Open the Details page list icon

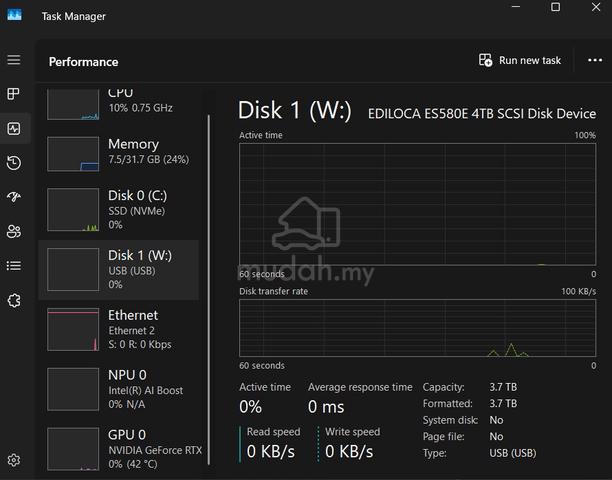point(14,266)
